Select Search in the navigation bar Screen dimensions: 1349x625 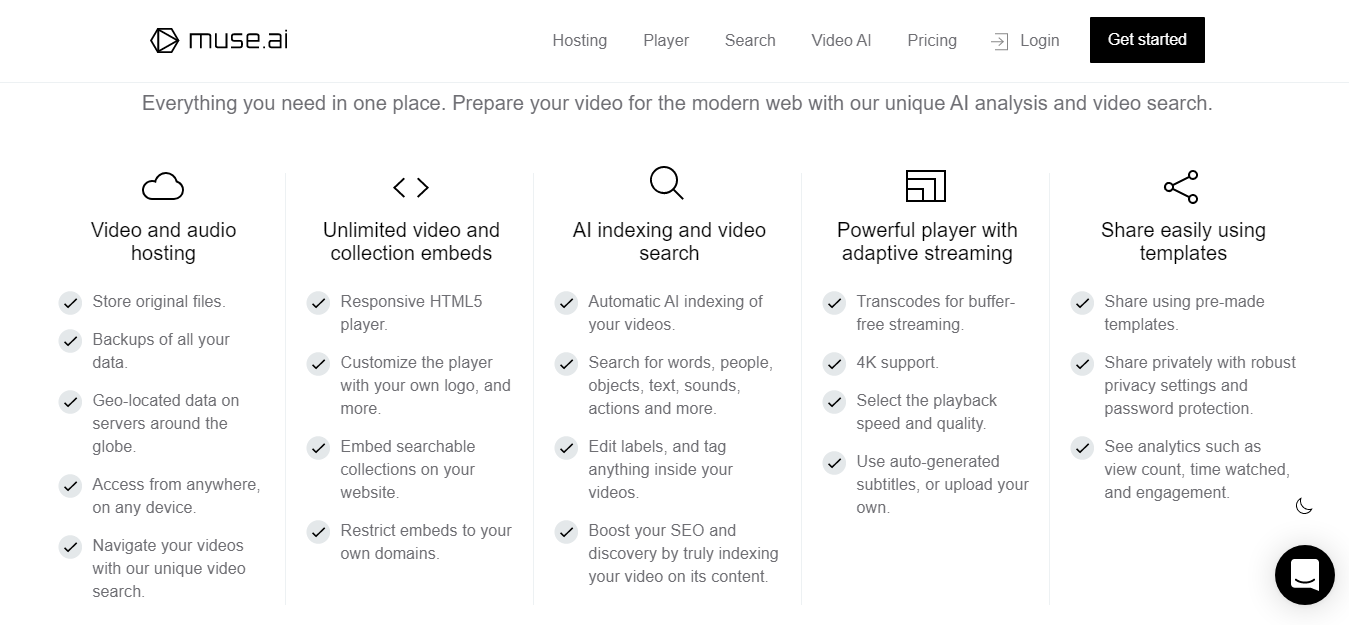tap(750, 40)
